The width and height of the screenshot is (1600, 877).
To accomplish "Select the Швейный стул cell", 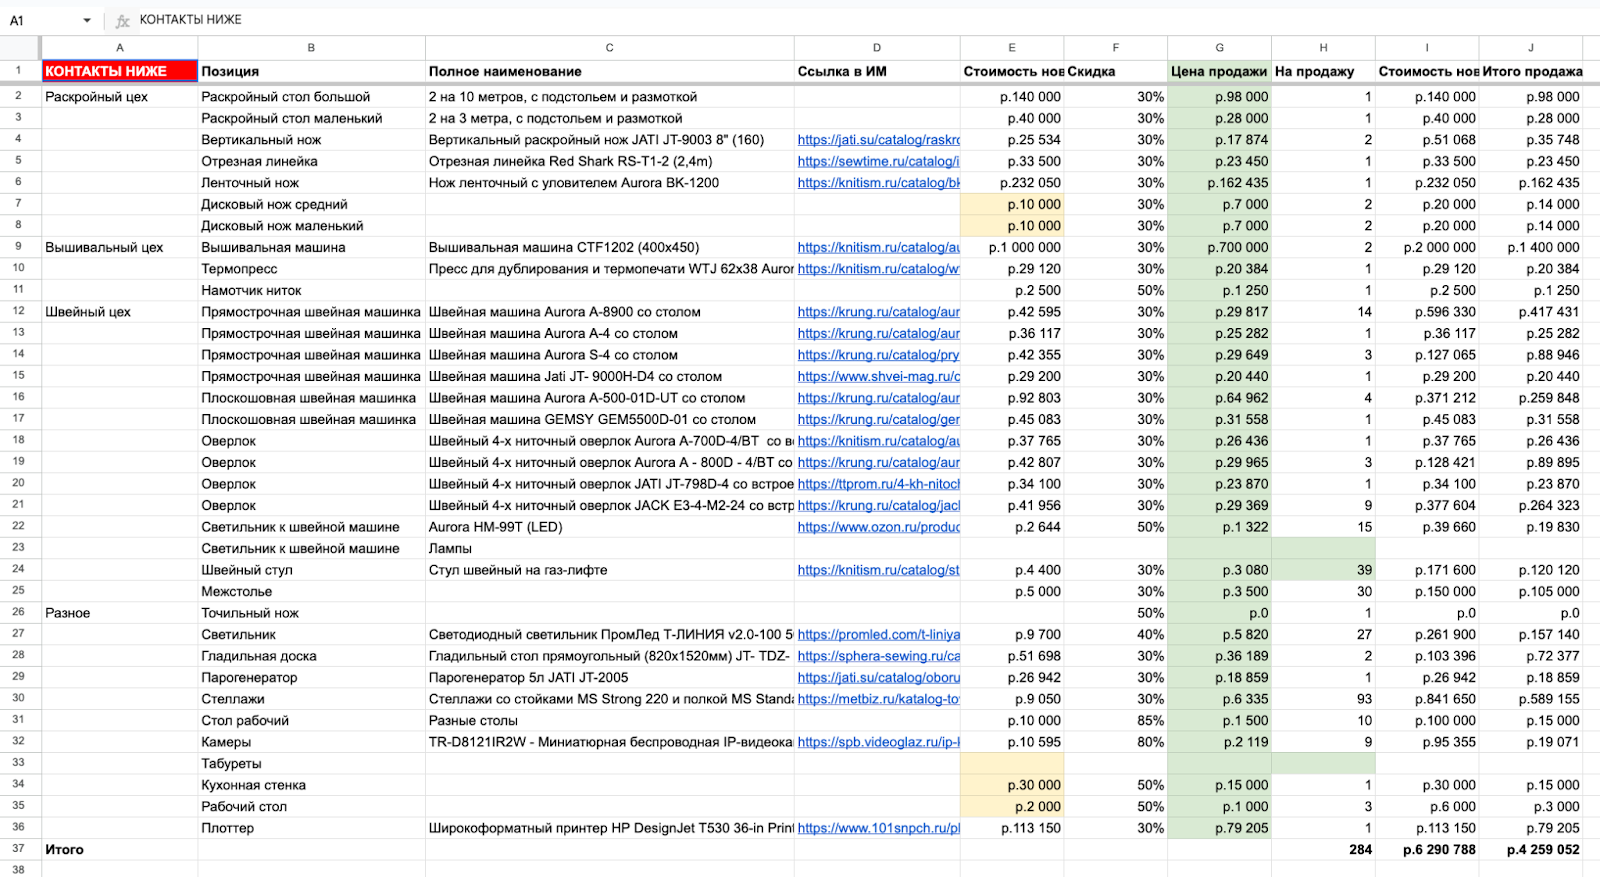I will (311, 570).
